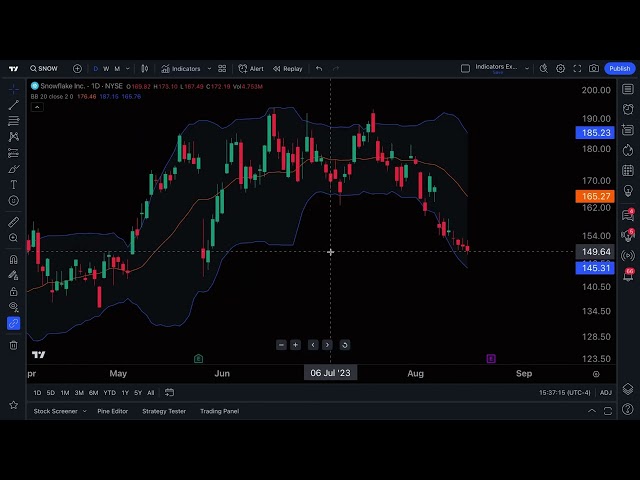Image resolution: width=640 pixels, height=480 pixels.
Task: Open go to date calendar icon
Action: pyautogui.click(x=169, y=393)
